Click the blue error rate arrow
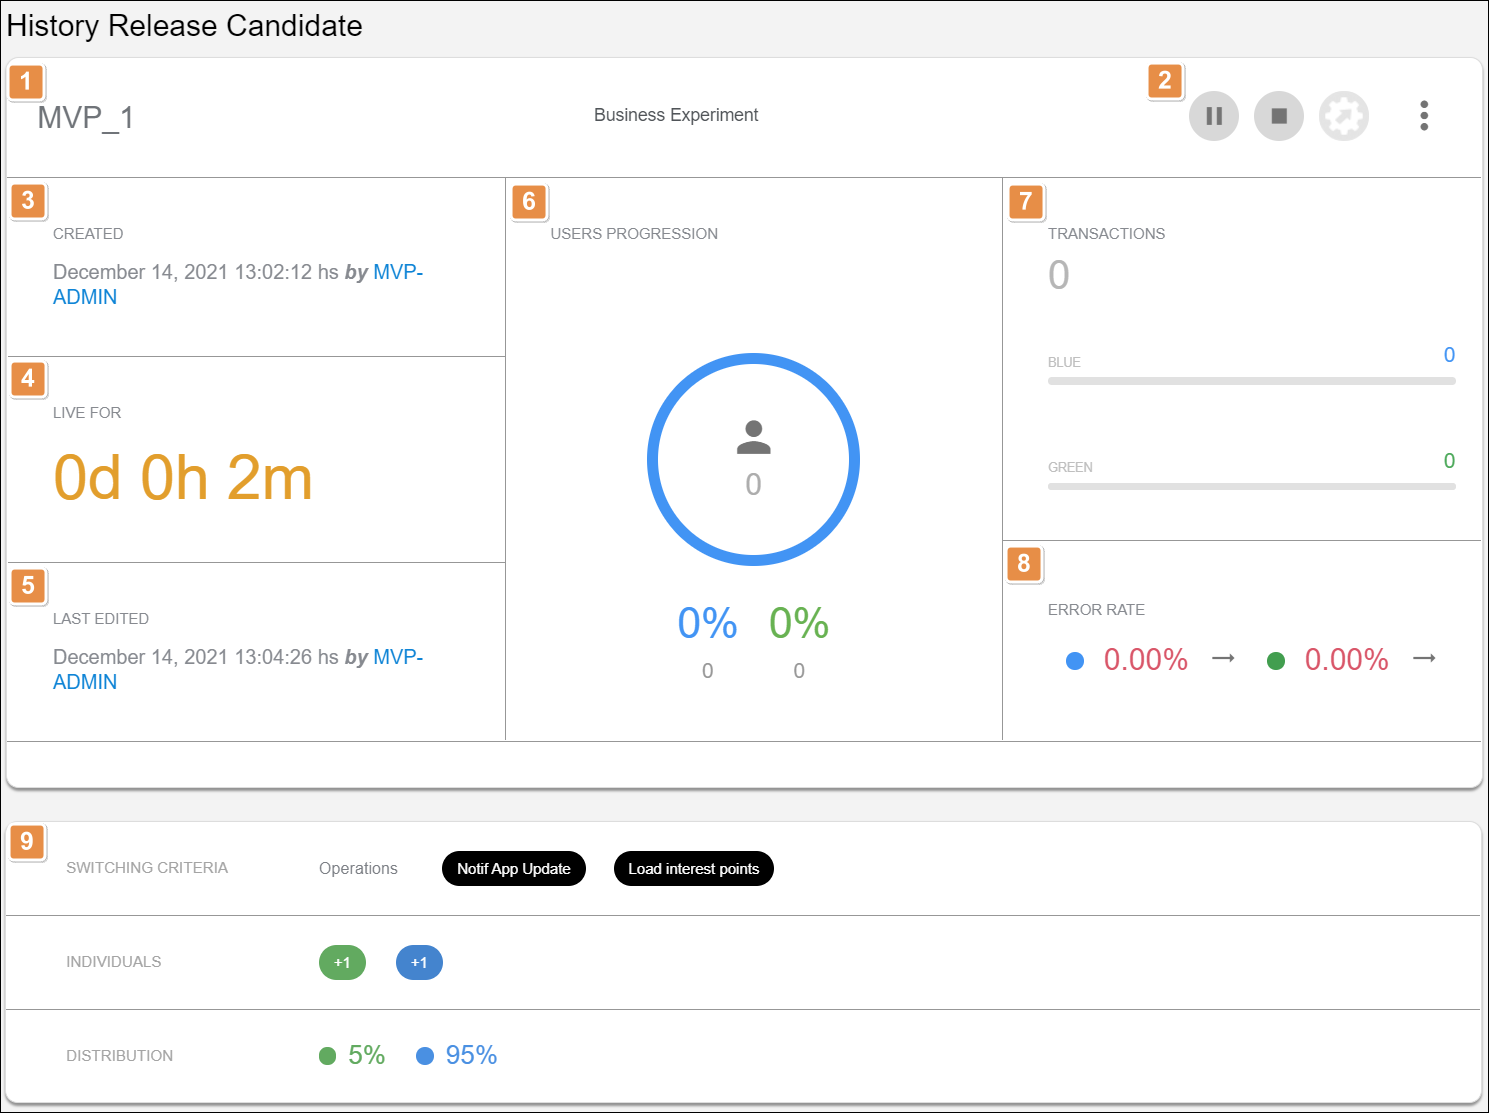1489x1113 pixels. point(1223,659)
